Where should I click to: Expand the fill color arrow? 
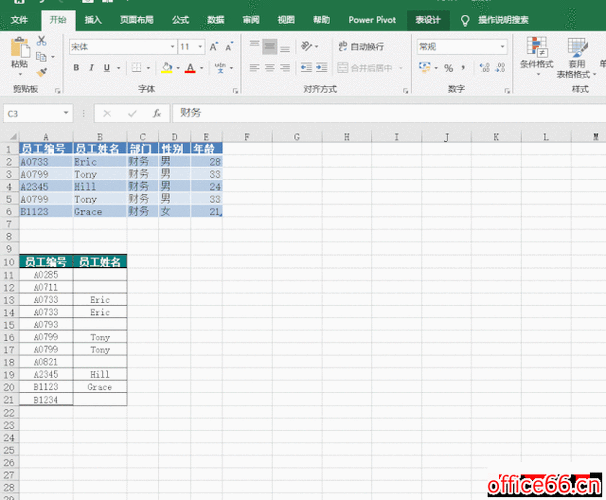(178, 68)
